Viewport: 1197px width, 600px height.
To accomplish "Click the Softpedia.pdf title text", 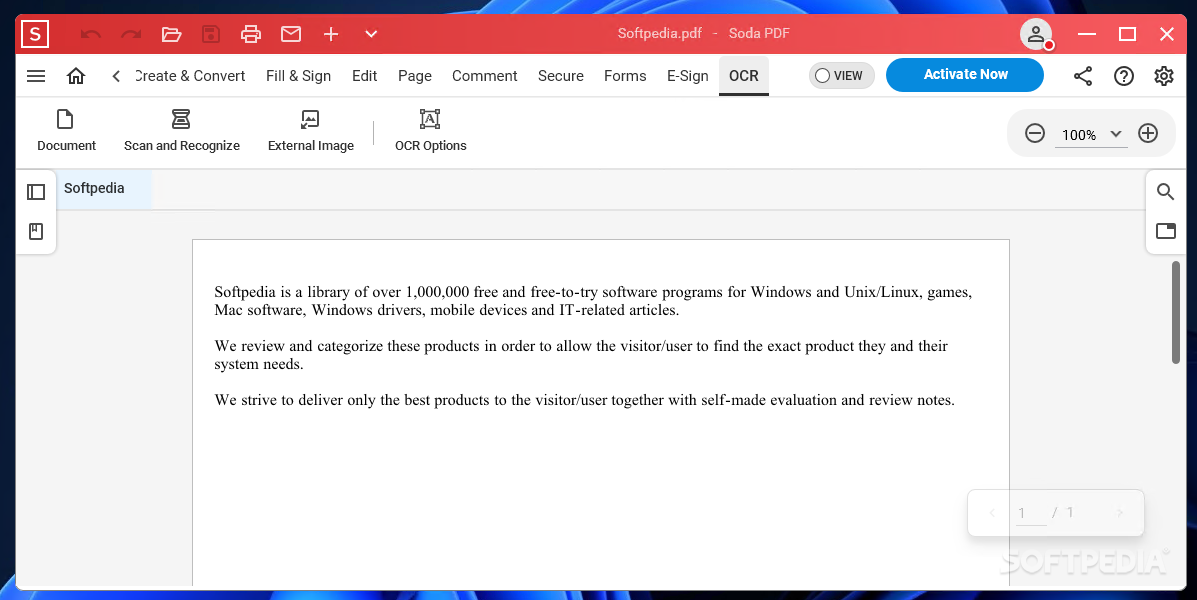I will pyautogui.click(x=660, y=34).
